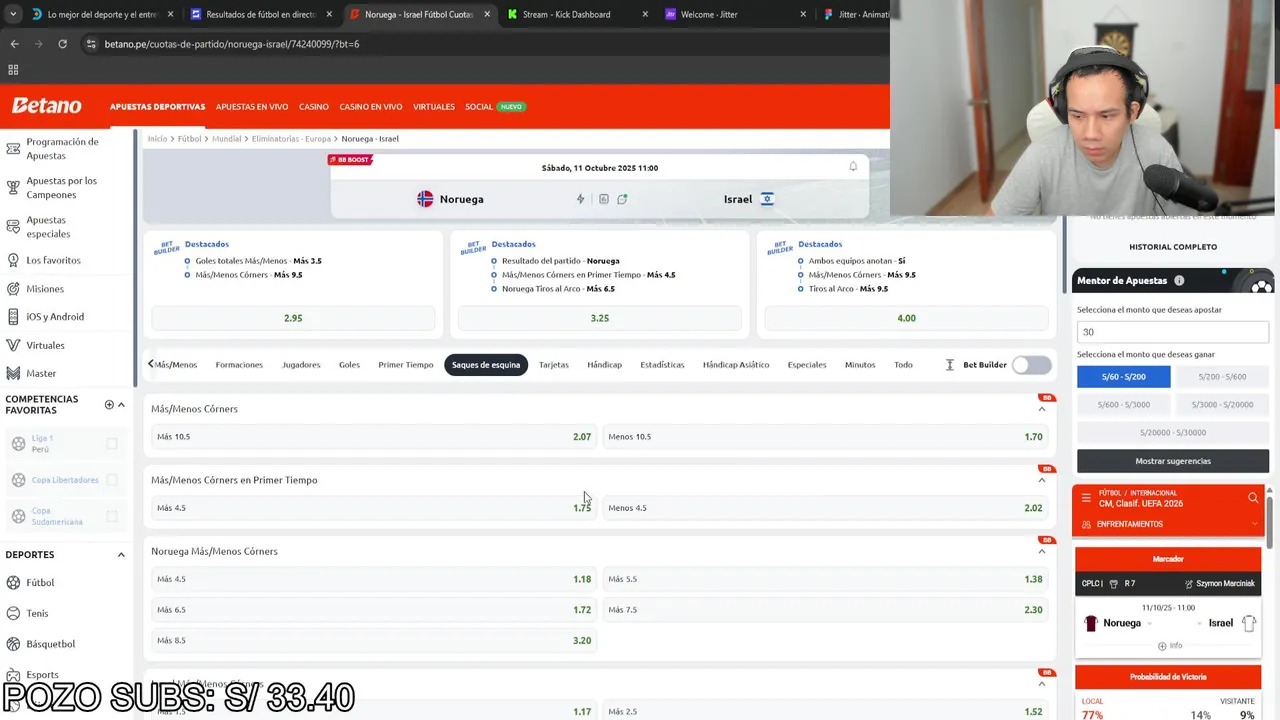
Task: Collapse Noruega Más/Menos Córners market
Action: click(1042, 551)
